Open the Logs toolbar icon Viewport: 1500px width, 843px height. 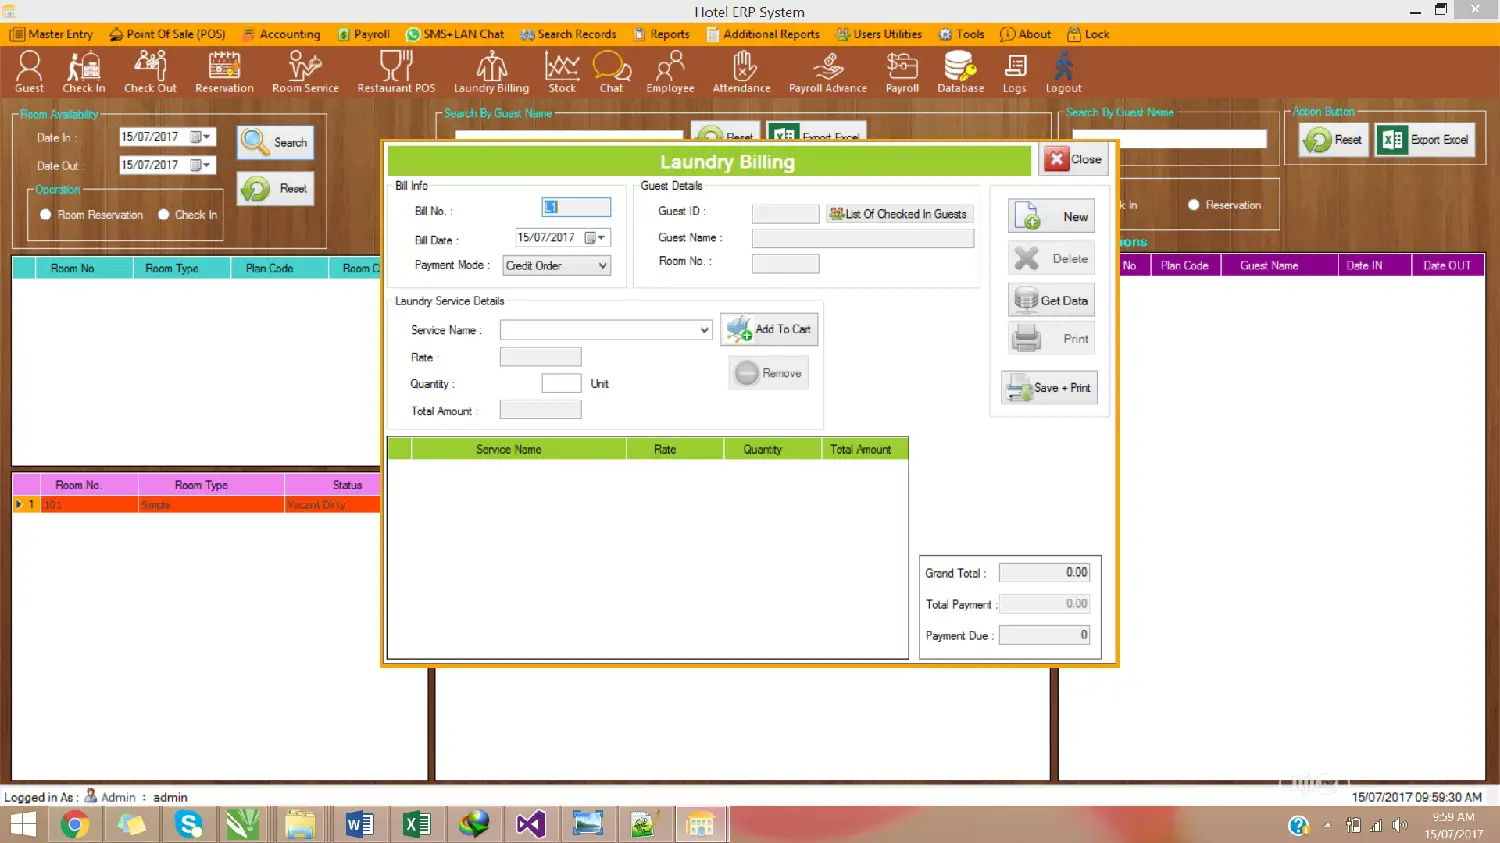click(1014, 71)
